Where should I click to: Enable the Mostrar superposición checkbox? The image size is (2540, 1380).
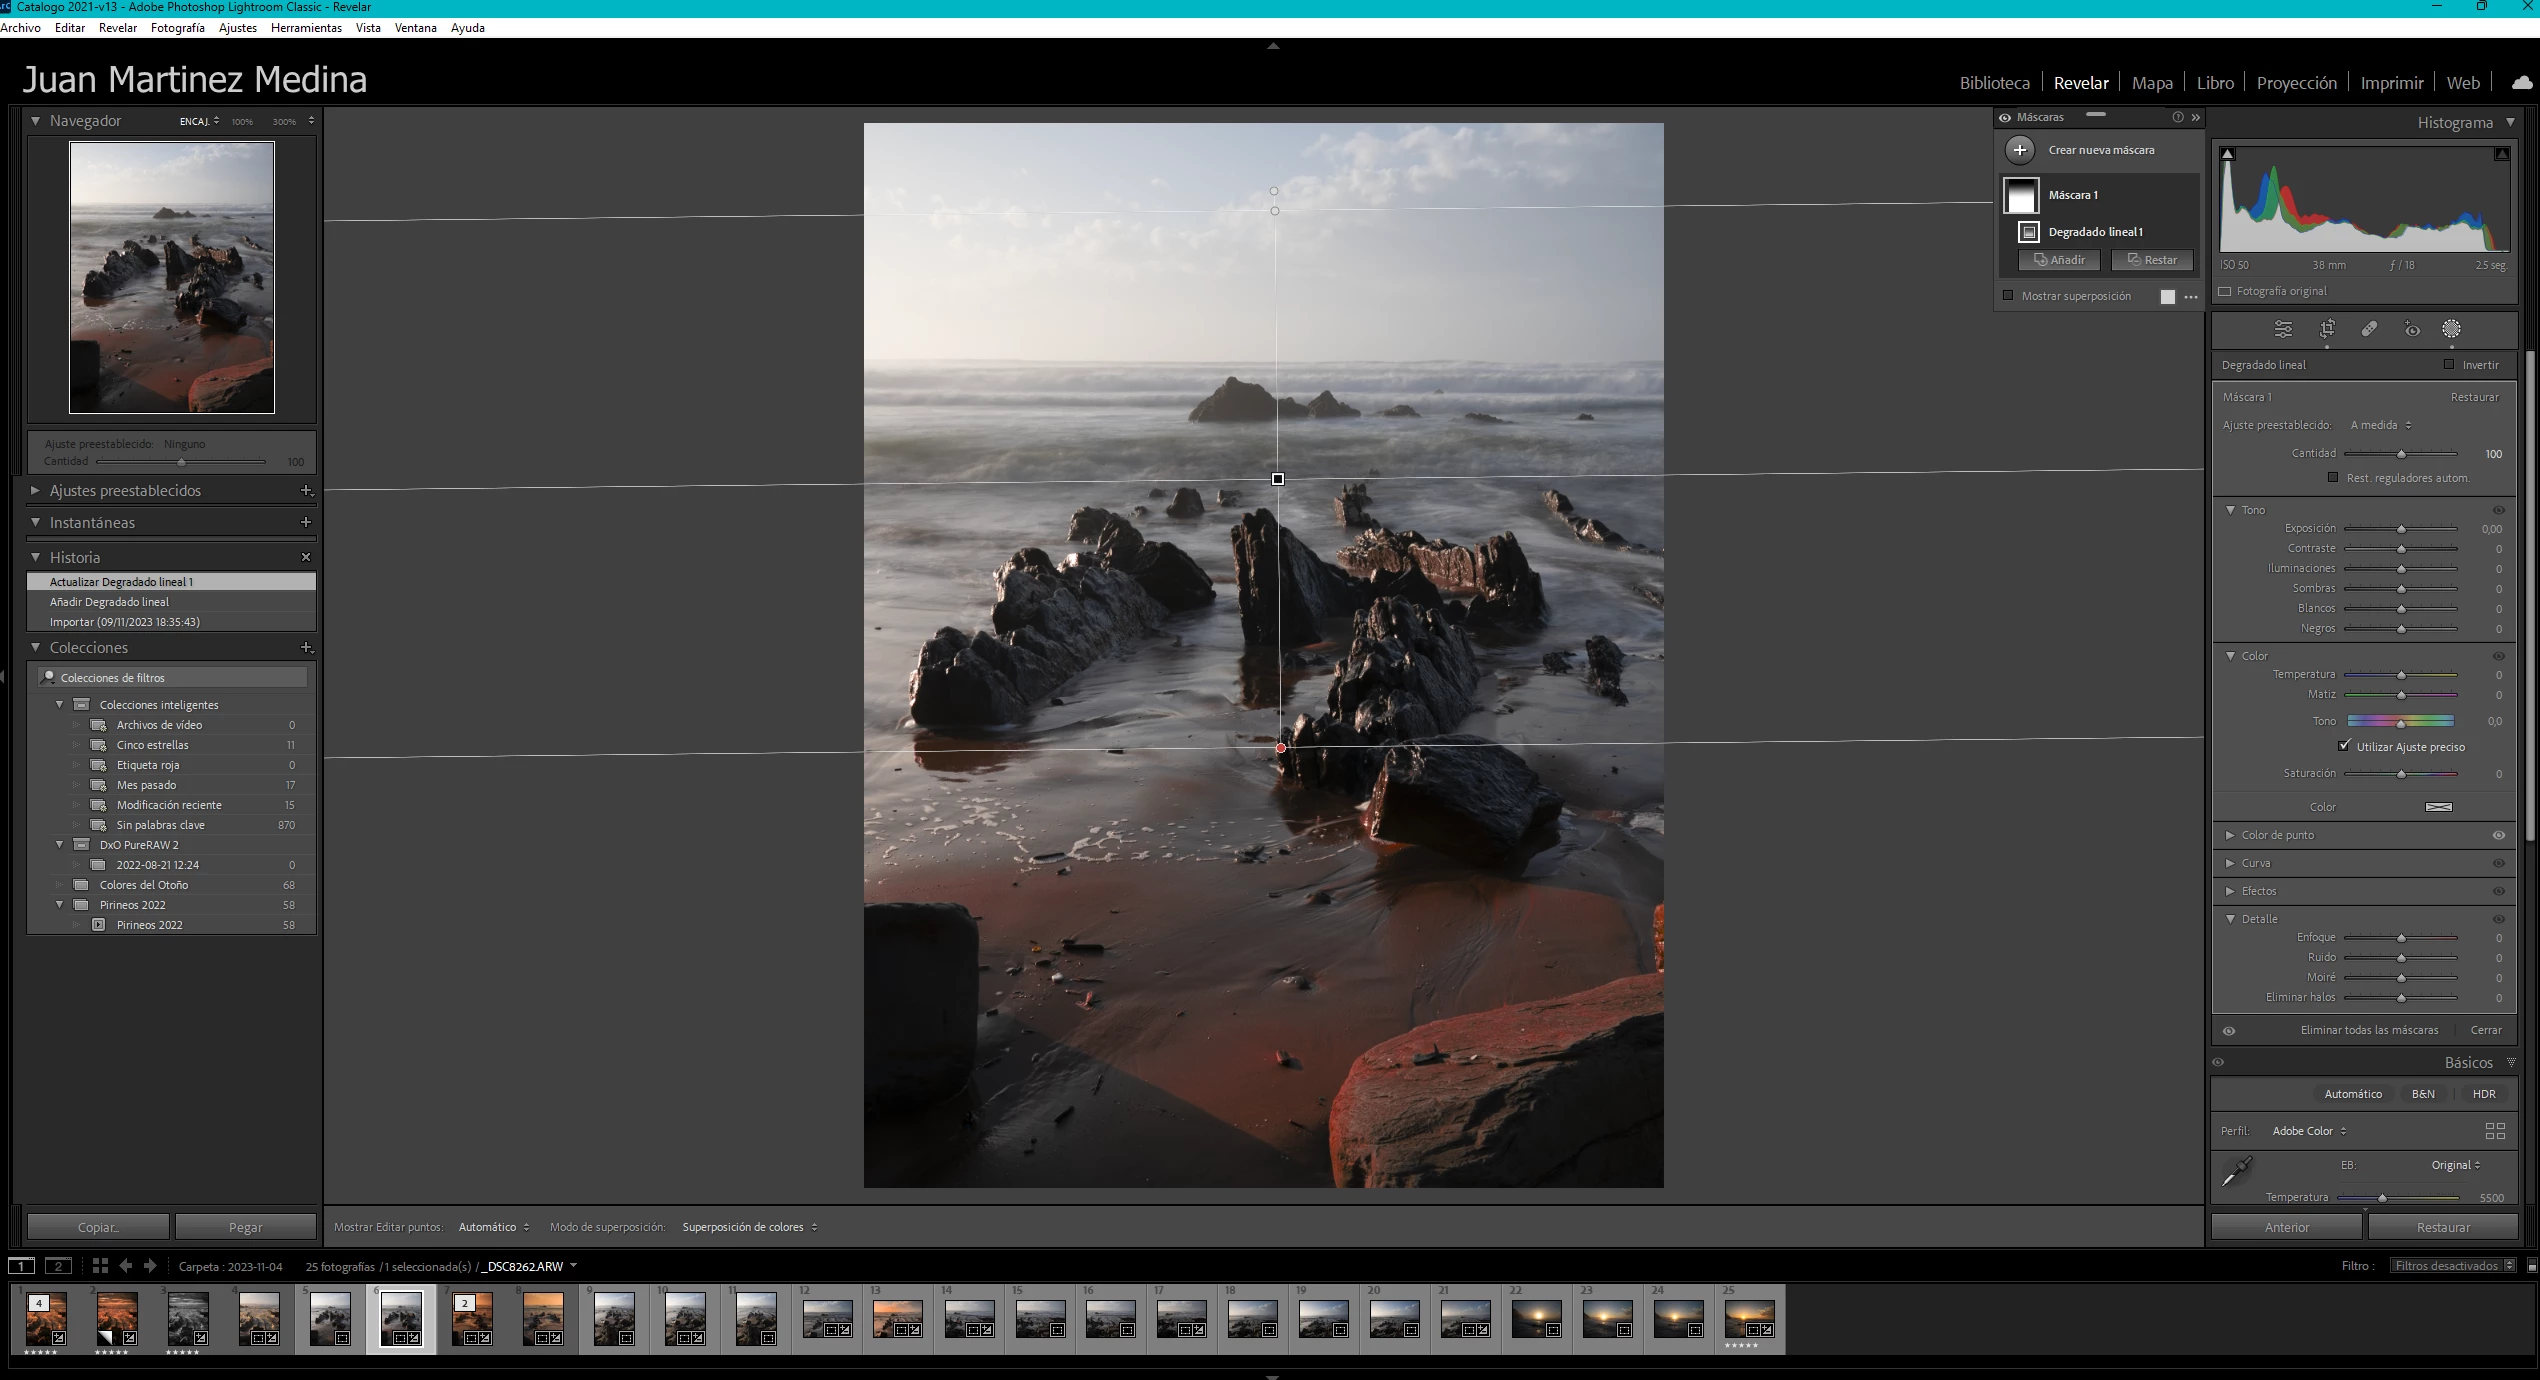[x=2008, y=296]
